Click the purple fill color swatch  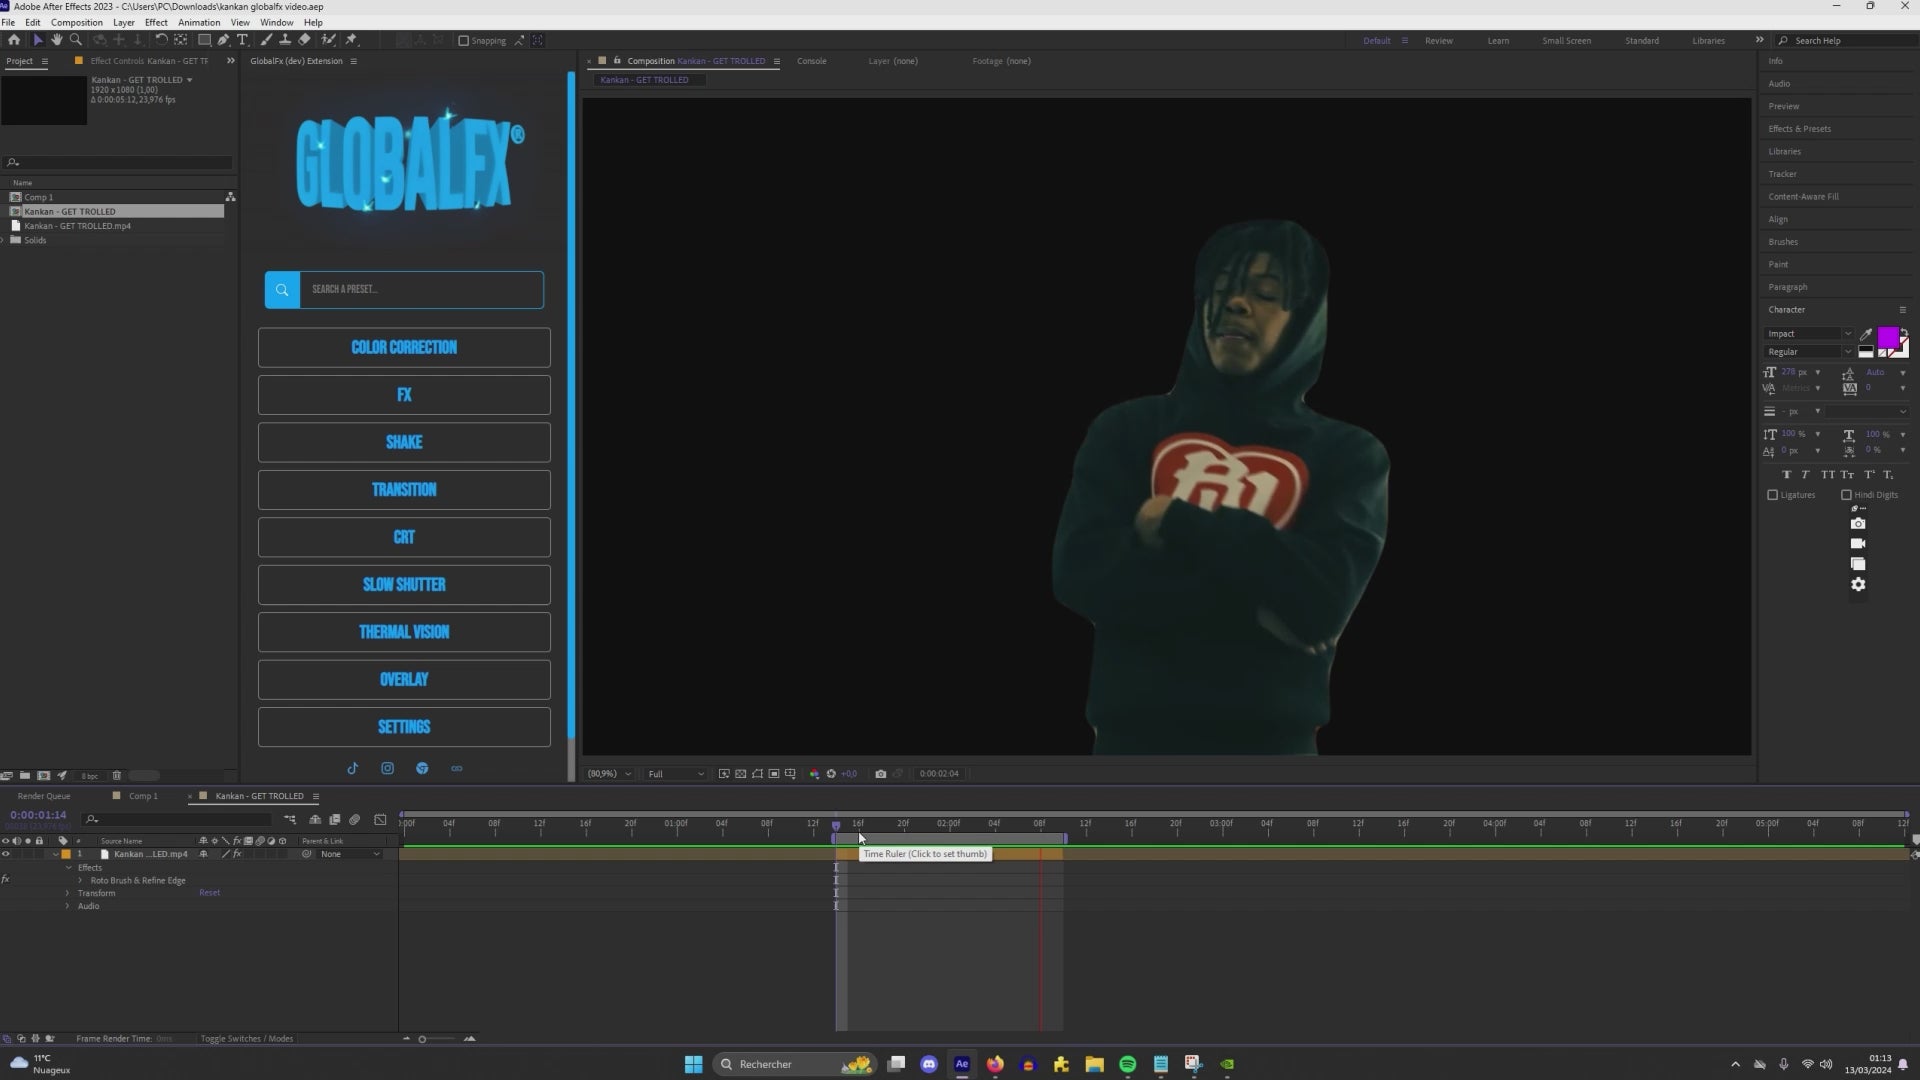(1887, 337)
